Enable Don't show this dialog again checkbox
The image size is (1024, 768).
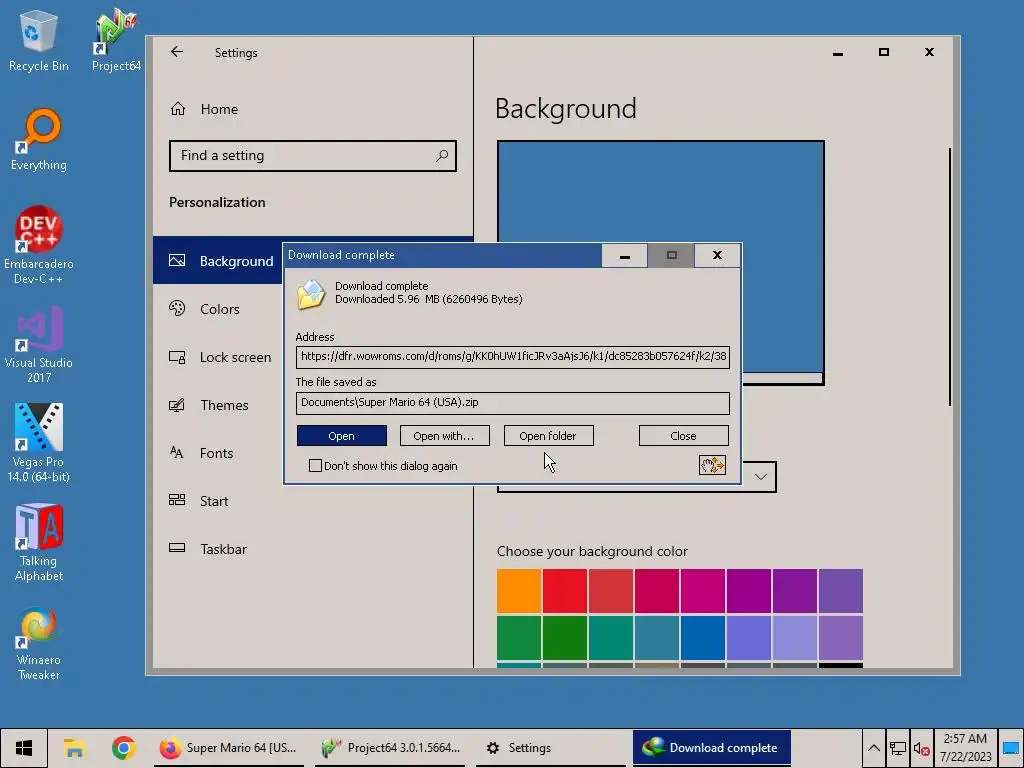click(x=315, y=466)
